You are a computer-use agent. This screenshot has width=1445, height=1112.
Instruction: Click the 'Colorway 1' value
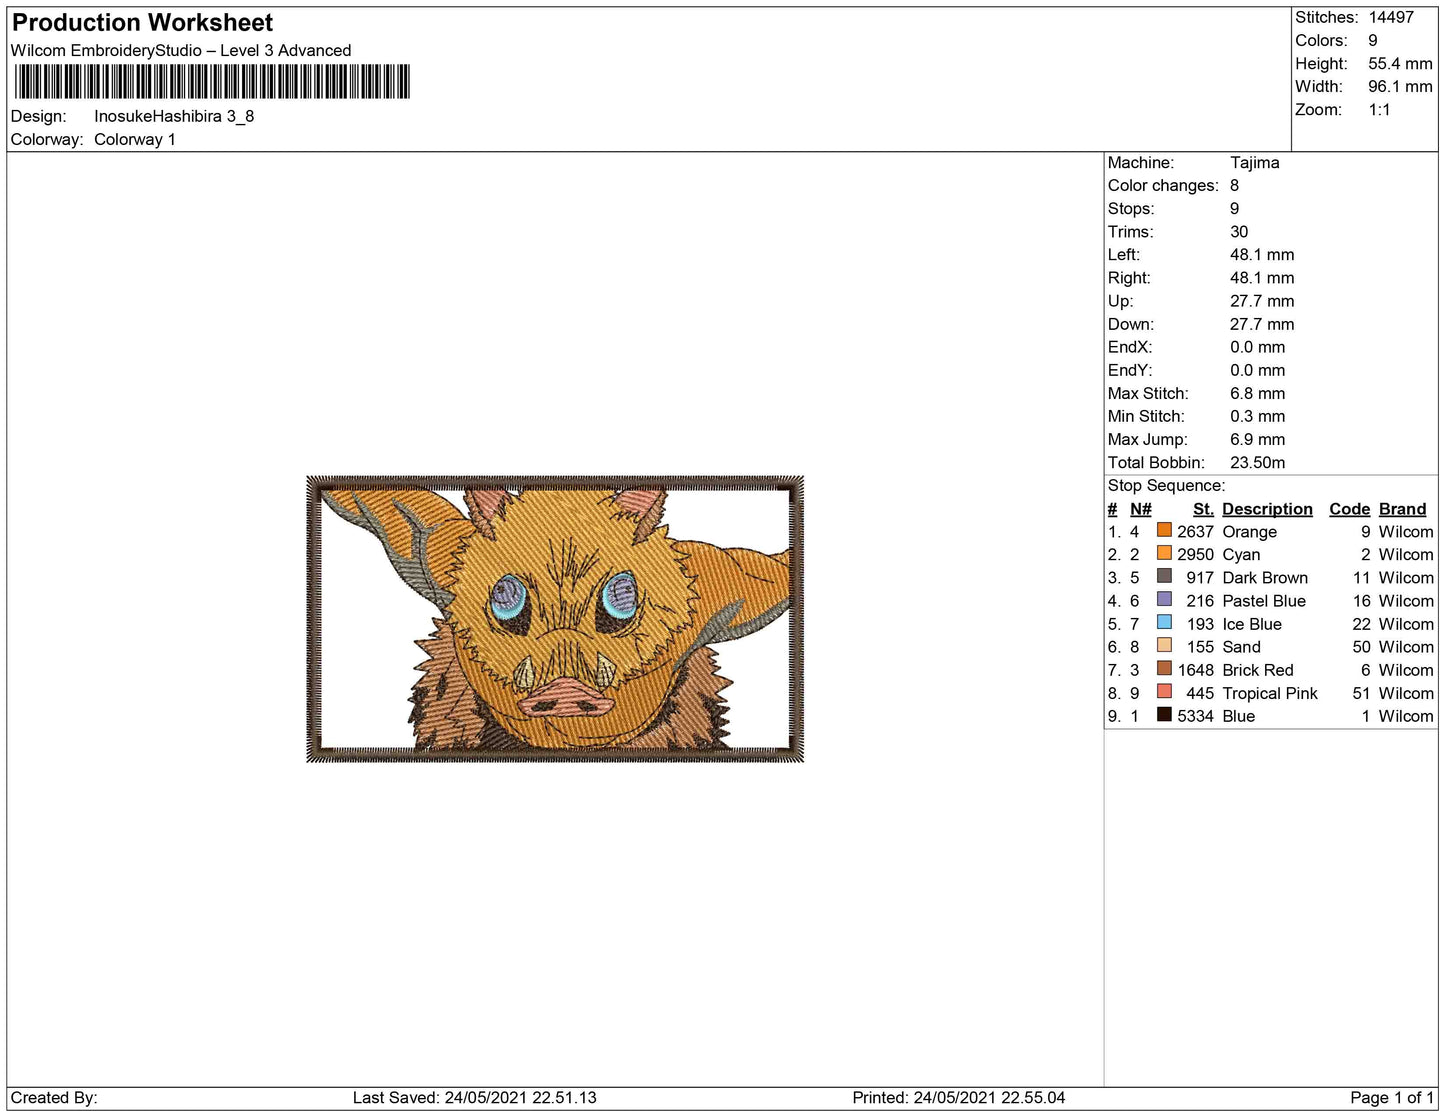[x=135, y=139]
